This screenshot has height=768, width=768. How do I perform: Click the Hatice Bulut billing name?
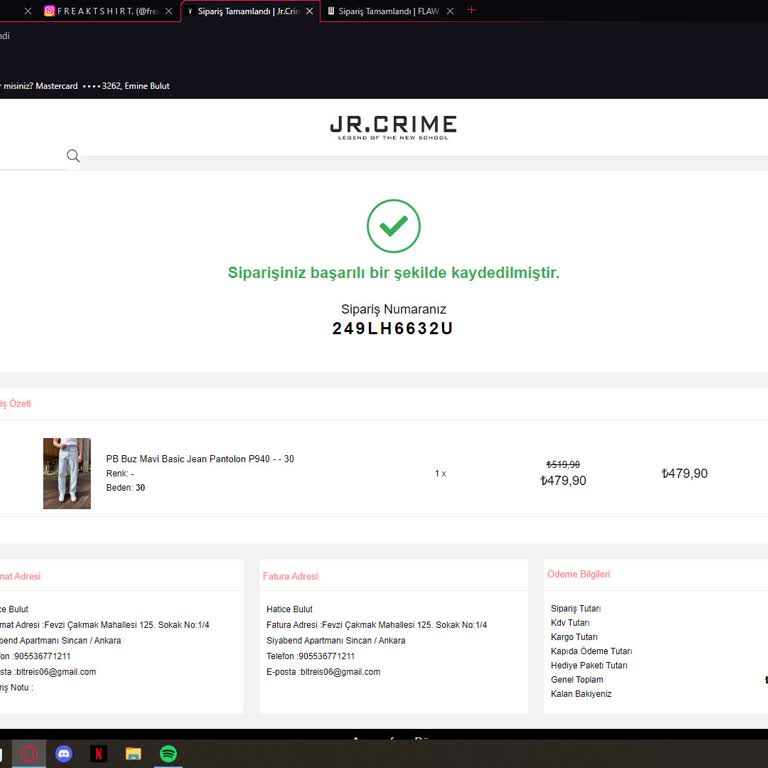(289, 609)
